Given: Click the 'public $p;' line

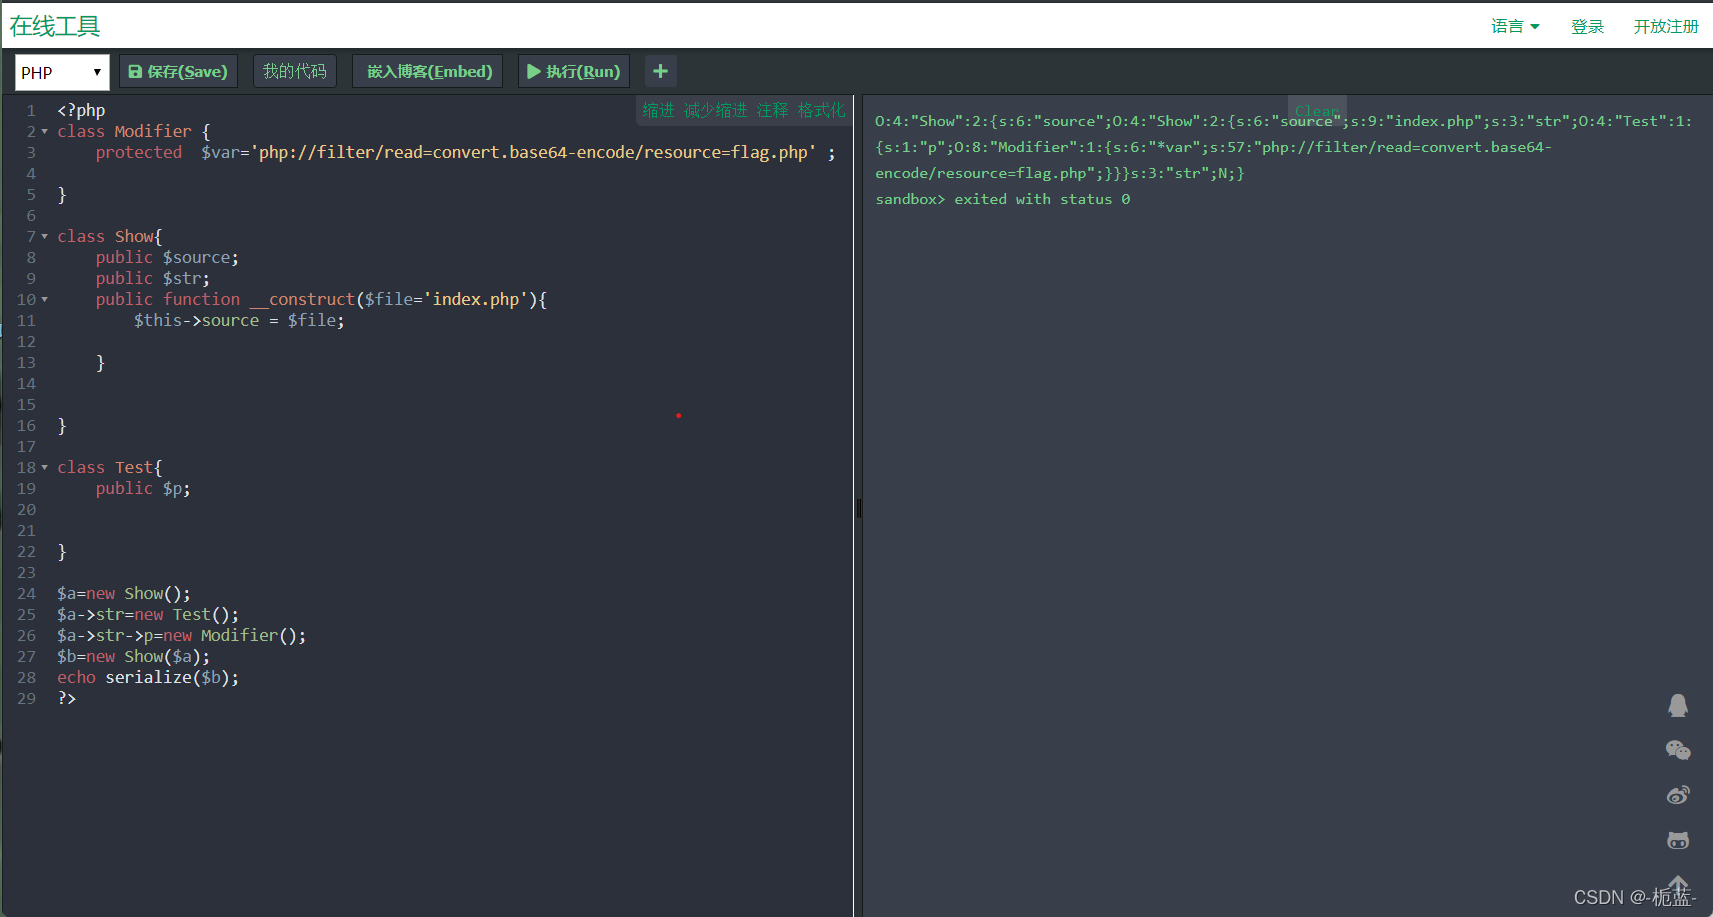Looking at the screenshot, I should (143, 489).
